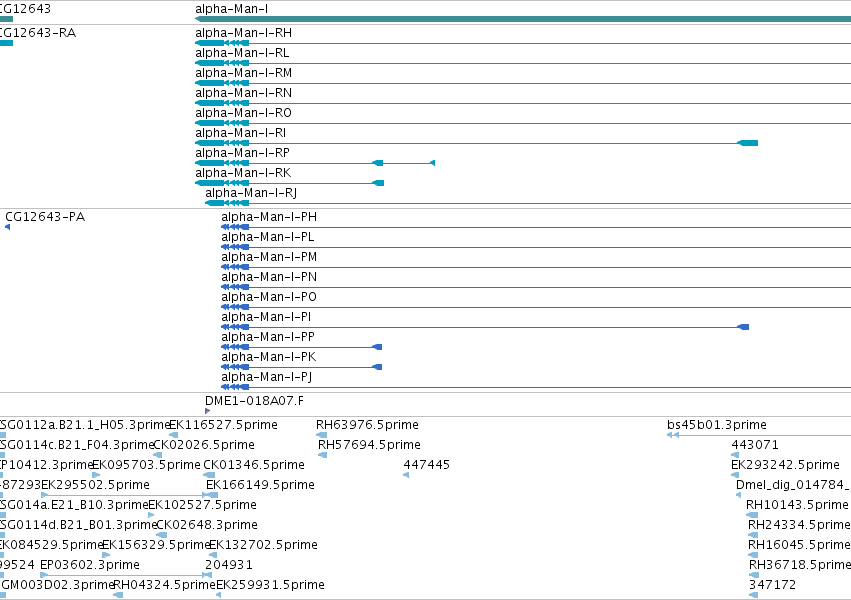This screenshot has height=600, width=851.
Task: Select EST RH16045.5prime
Action: pyautogui.click(x=799, y=546)
